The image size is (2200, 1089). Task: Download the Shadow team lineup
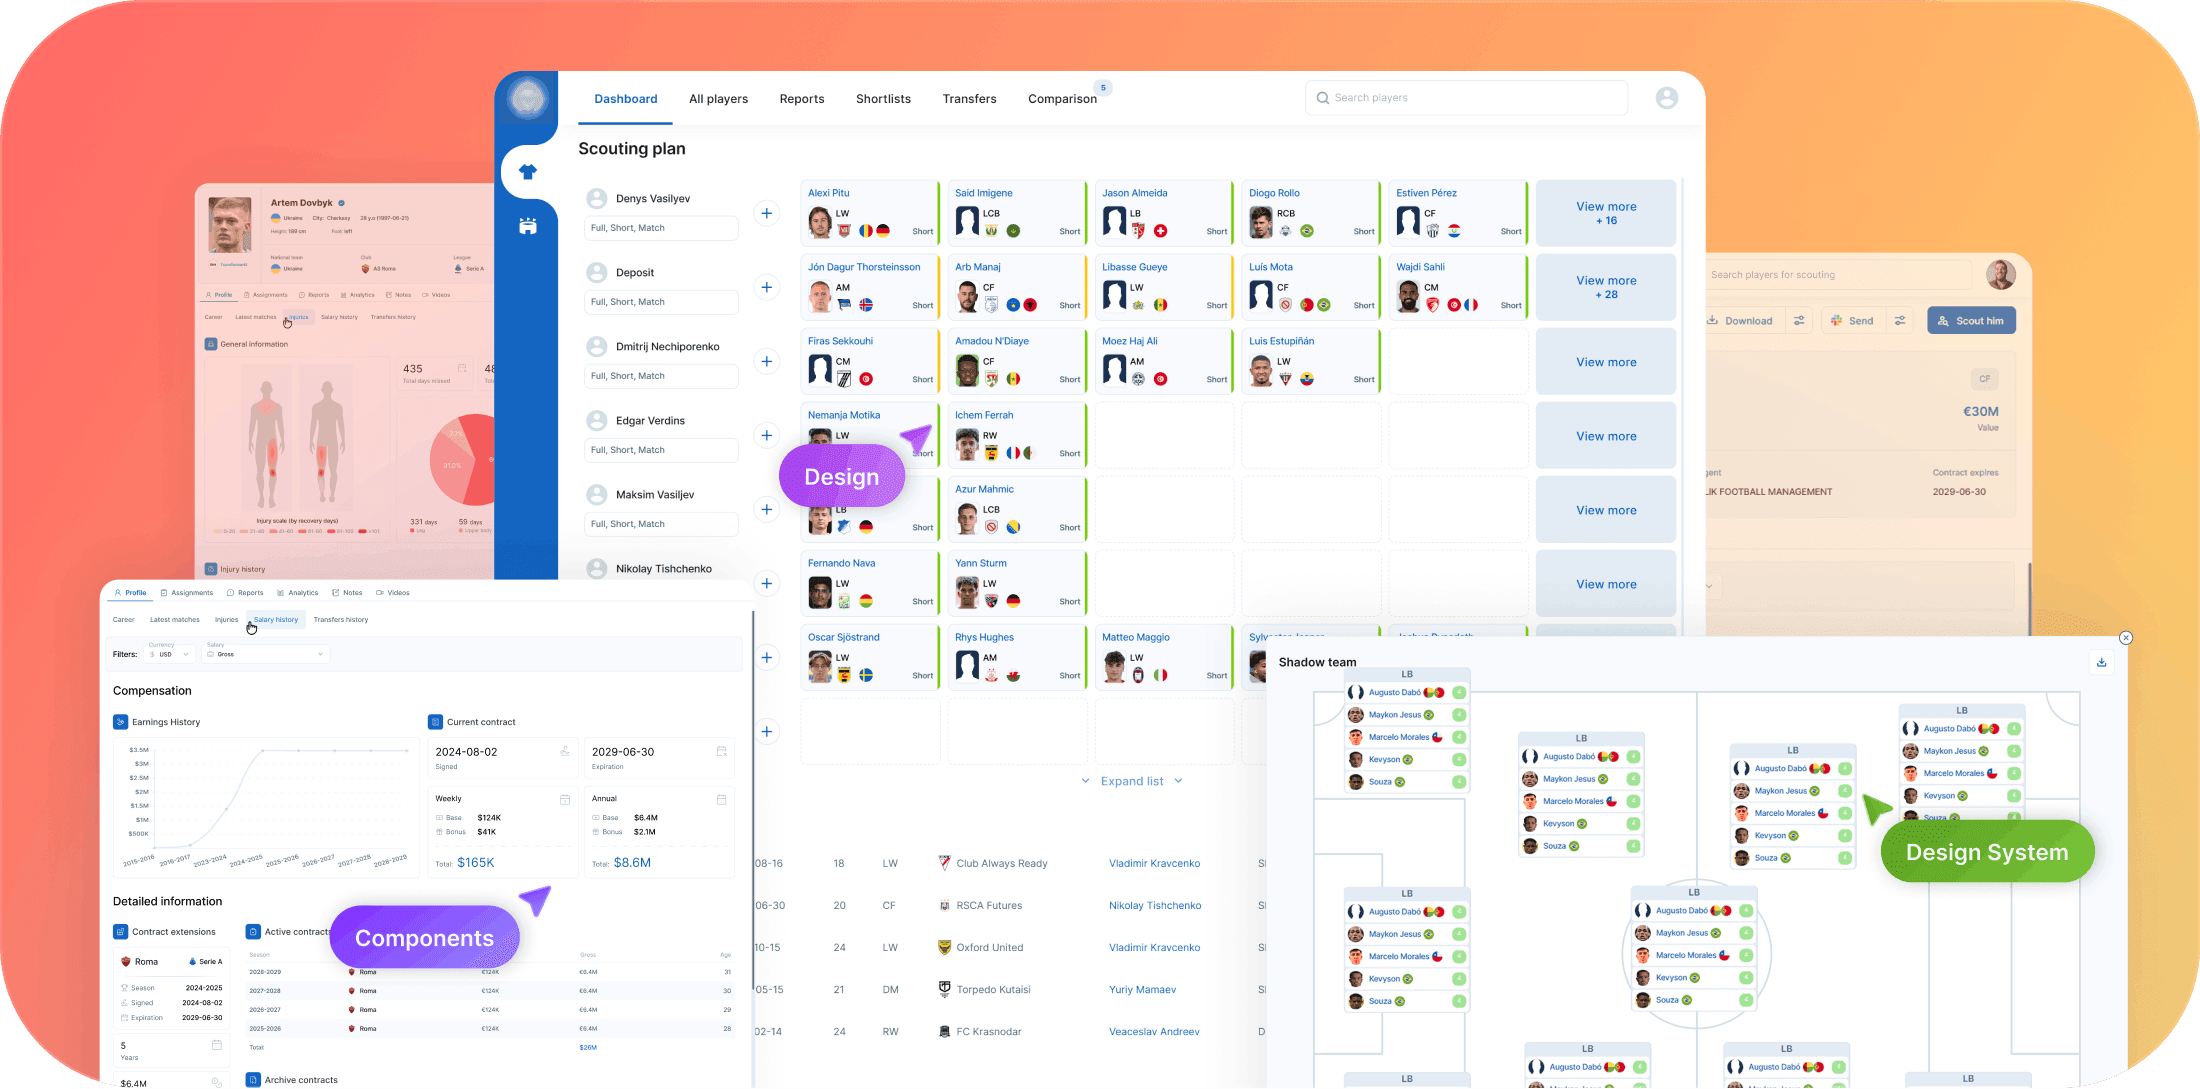(x=2101, y=662)
